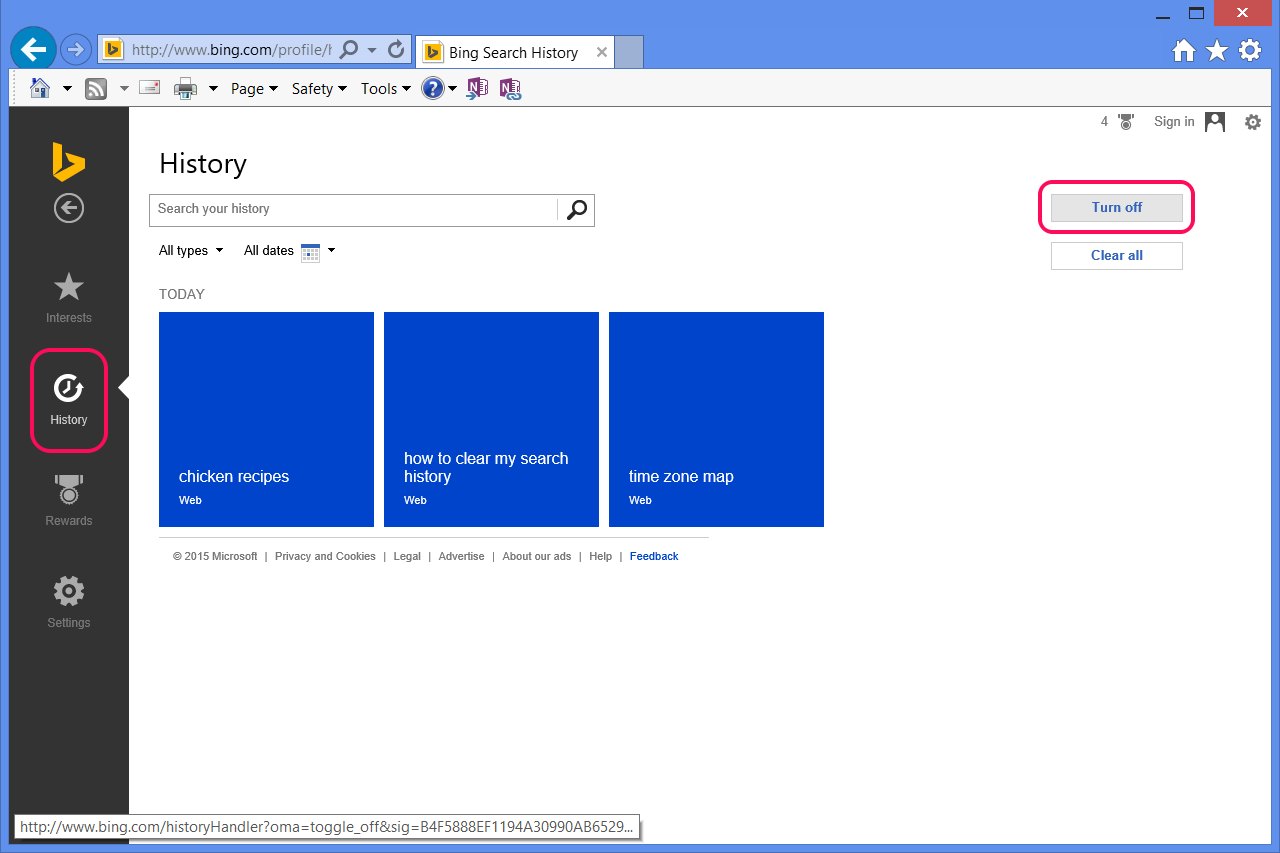1280x853 pixels.
Task: Open the browser Tools gear icon at top right
Action: (1250, 50)
